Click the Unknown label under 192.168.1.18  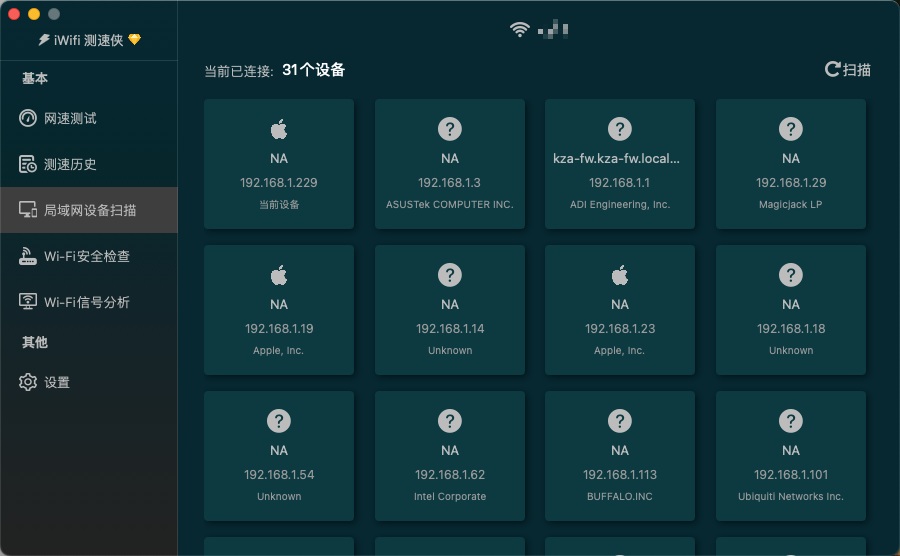click(791, 351)
